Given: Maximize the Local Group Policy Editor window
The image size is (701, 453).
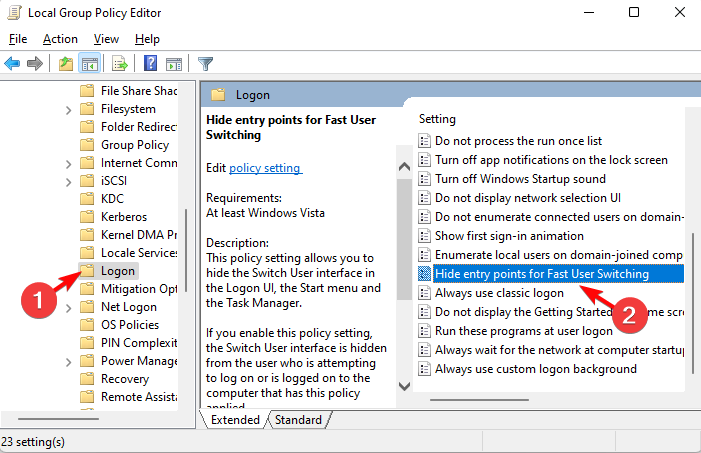Looking at the screenshot, I should (634, 12).
